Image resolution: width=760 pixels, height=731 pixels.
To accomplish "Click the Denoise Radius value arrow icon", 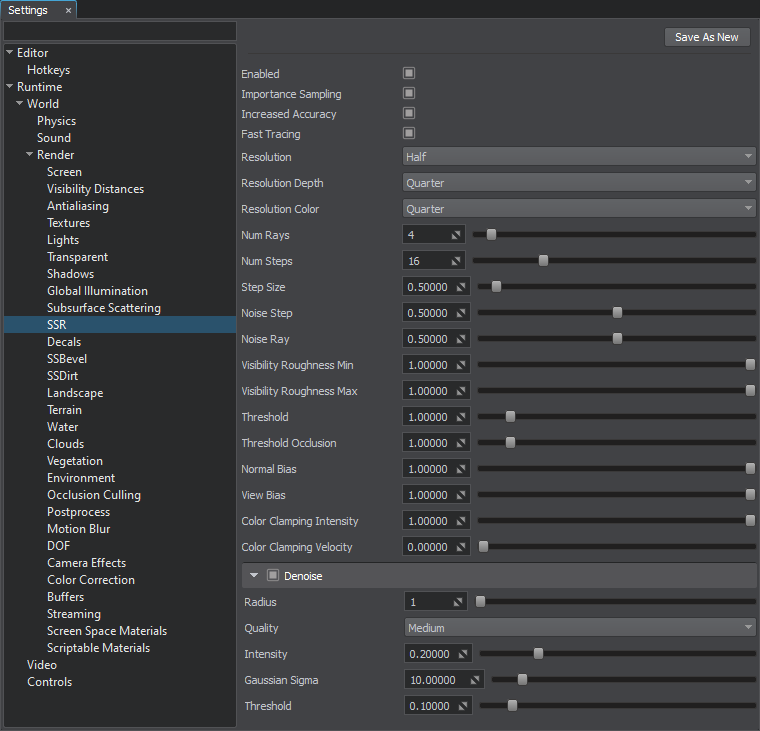I will 458,602.
